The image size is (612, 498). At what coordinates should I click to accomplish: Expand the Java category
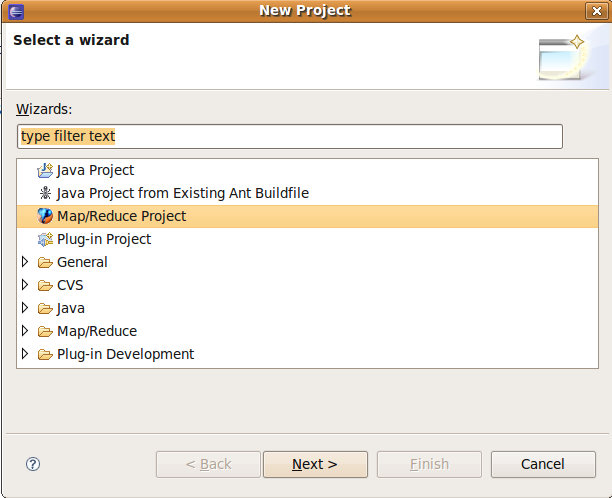click(x=26, y=309)
